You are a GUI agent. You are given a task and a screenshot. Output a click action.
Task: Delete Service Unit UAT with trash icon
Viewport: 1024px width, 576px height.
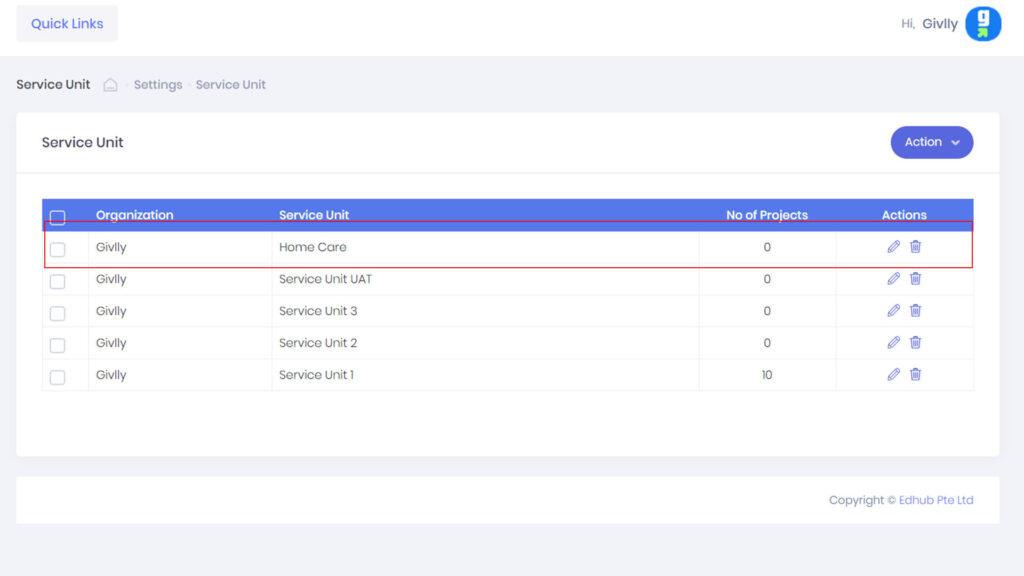point(915,279)
